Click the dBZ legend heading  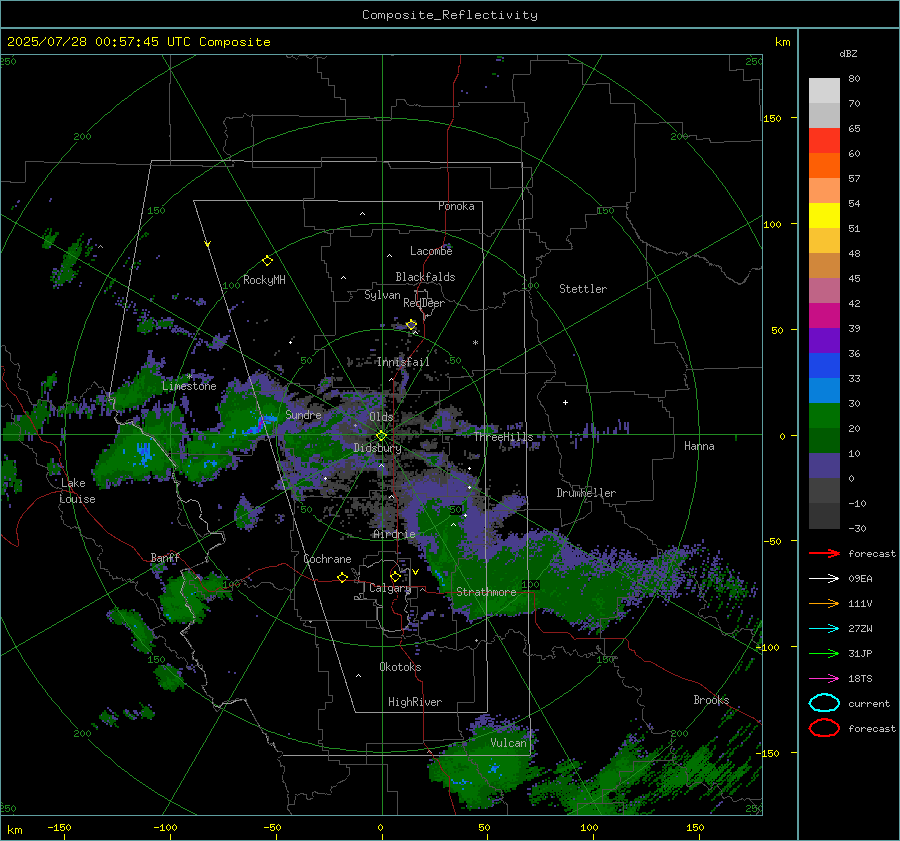pos(848,53)
